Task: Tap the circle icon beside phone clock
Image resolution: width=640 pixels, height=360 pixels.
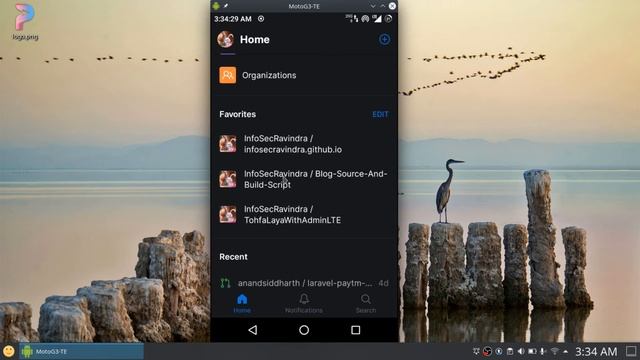Action: pos(261,19)
